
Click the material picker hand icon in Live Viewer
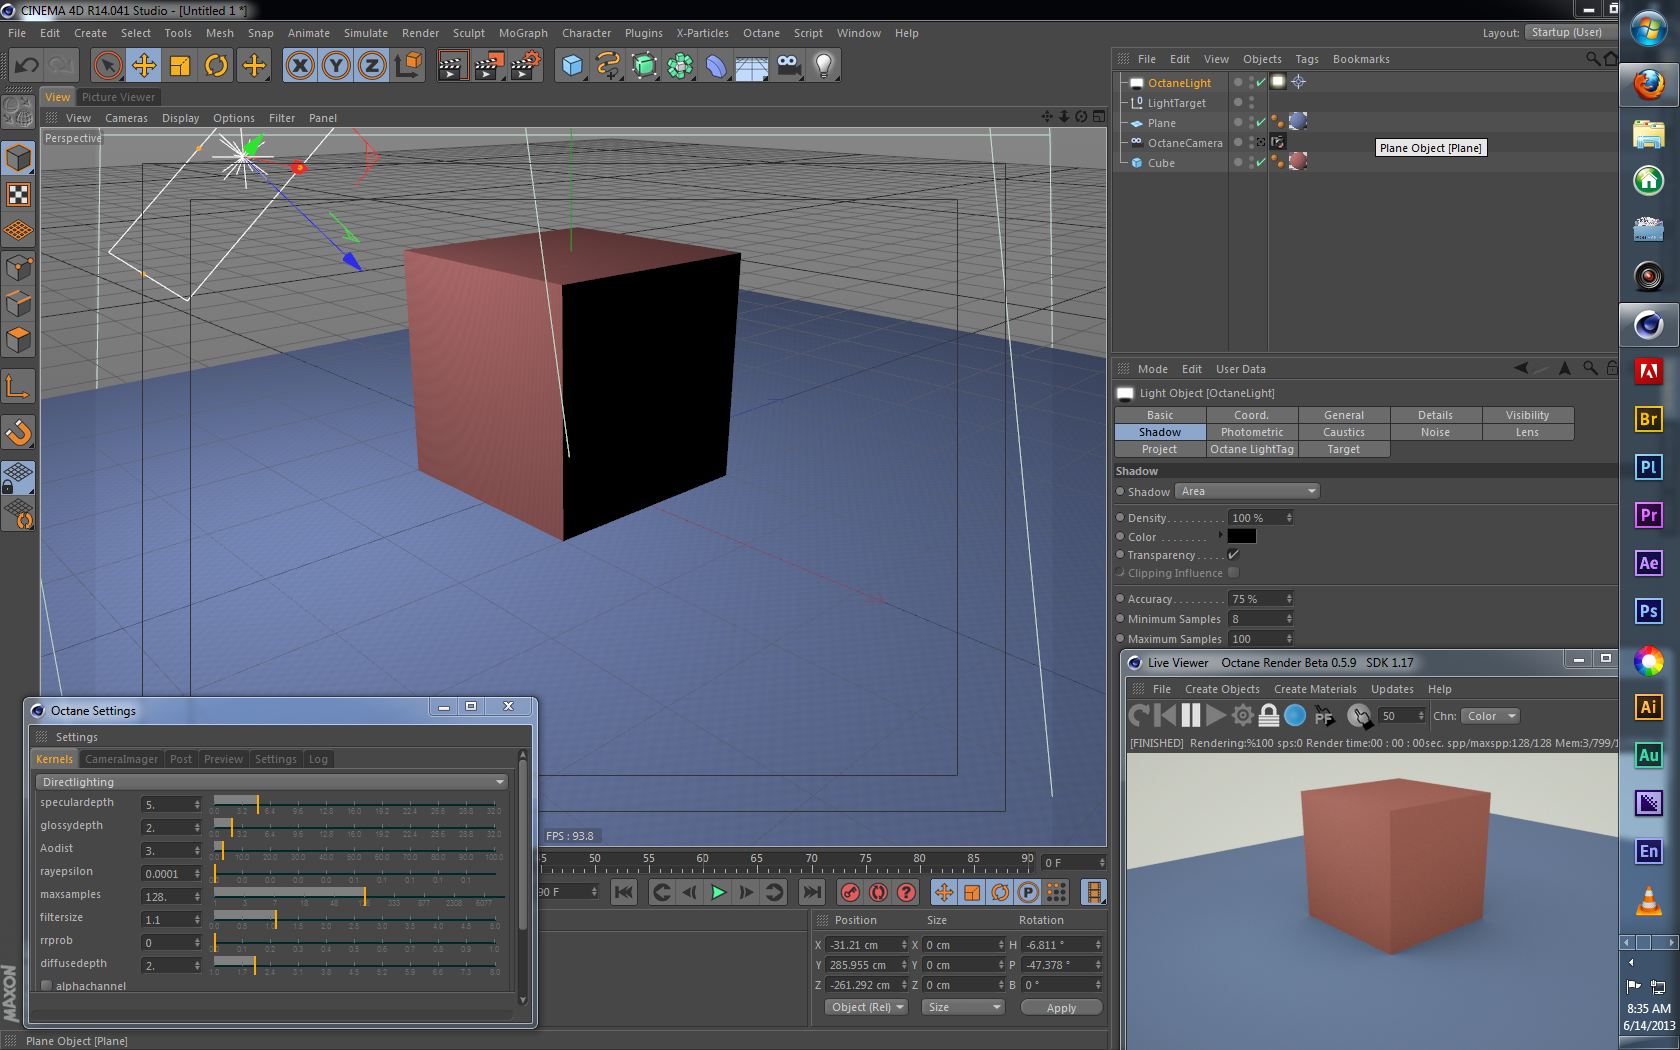[x=1359, y=715]
